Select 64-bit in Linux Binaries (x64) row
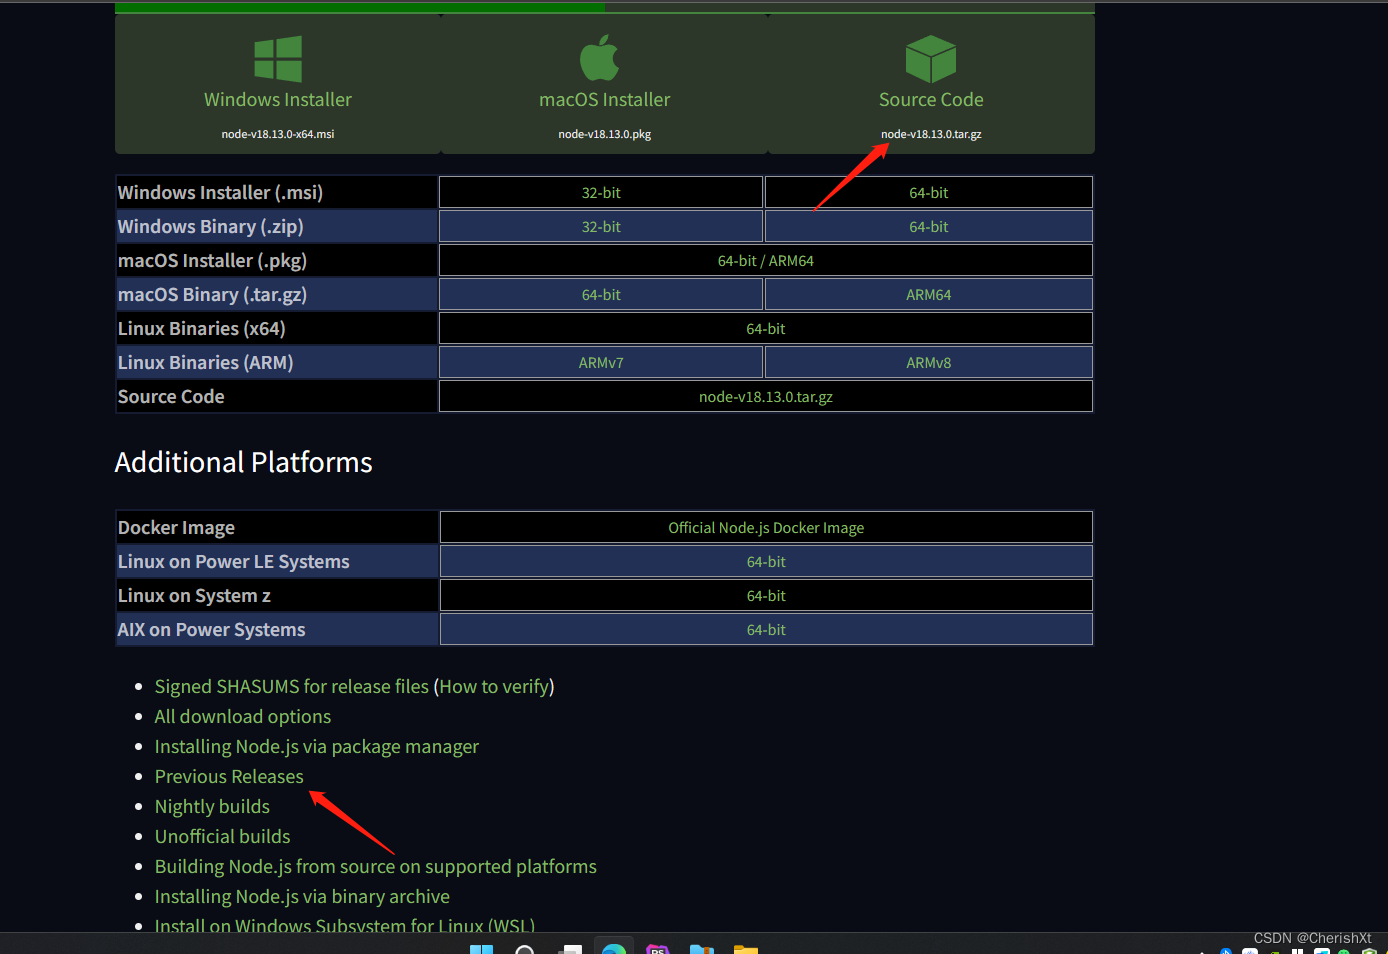 [766, 328]
